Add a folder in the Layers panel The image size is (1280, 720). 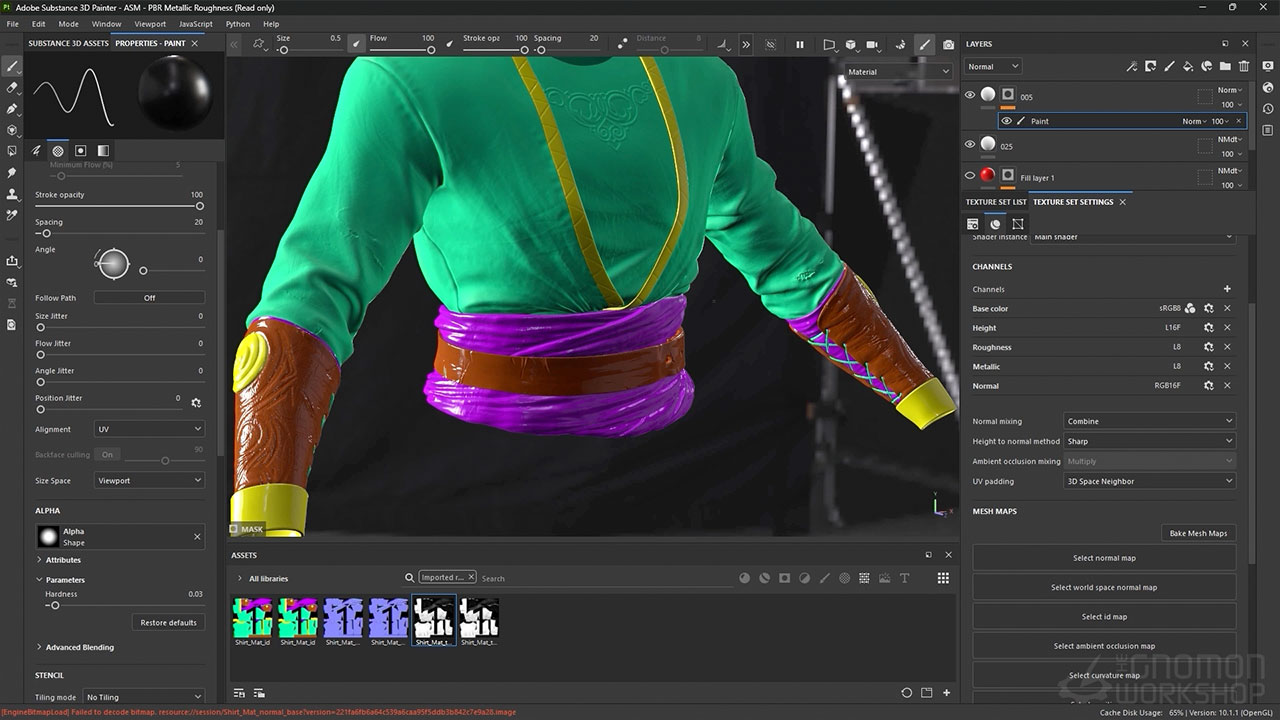pyautogui.click(x=1225, y=67)
